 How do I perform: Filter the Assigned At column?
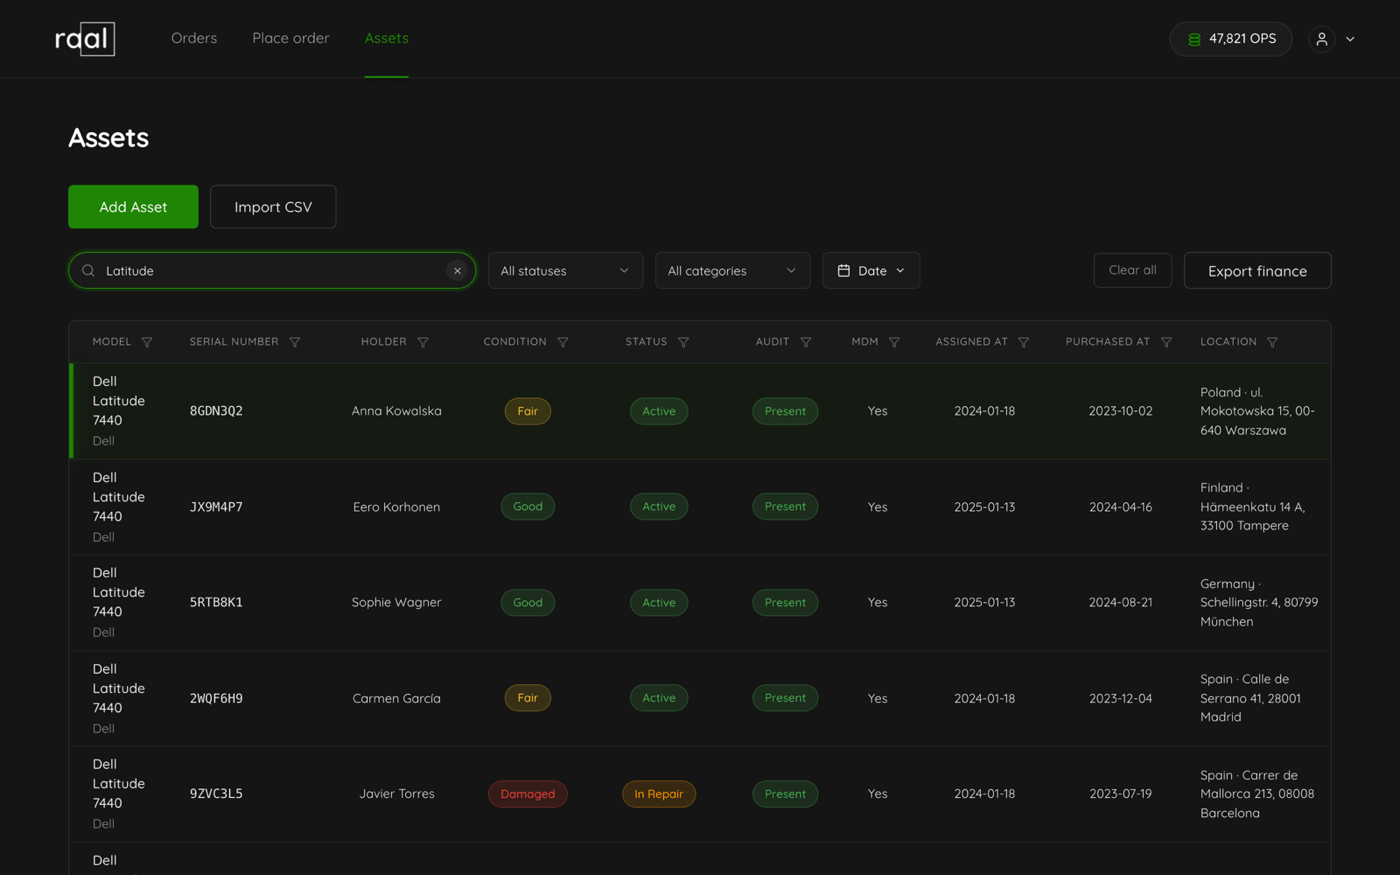[x=1024, y=342]
